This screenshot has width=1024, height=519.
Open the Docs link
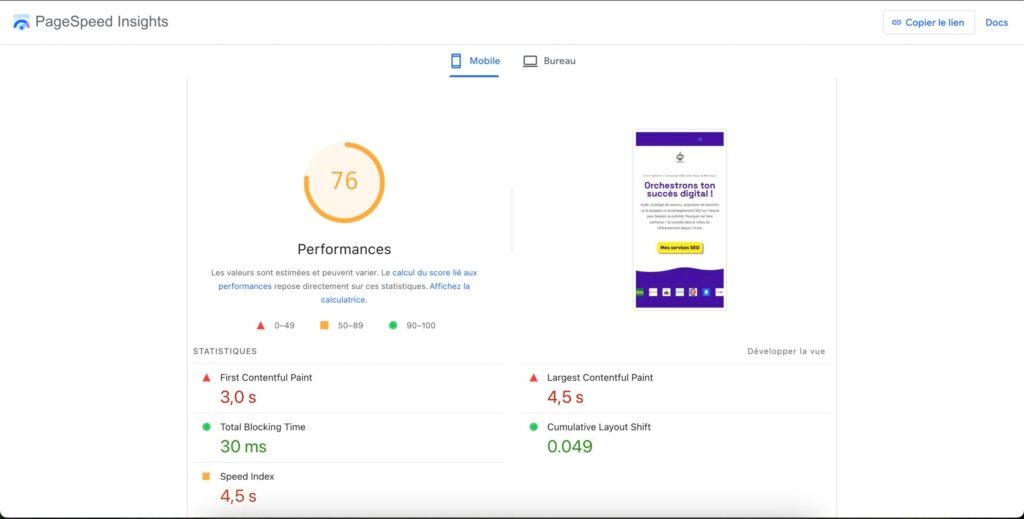click(x=996, y=22)
